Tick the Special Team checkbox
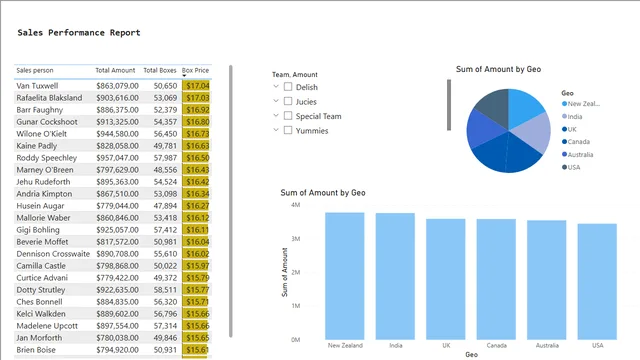The width and height of the screenshot is (640, 360). click(288, 116)
